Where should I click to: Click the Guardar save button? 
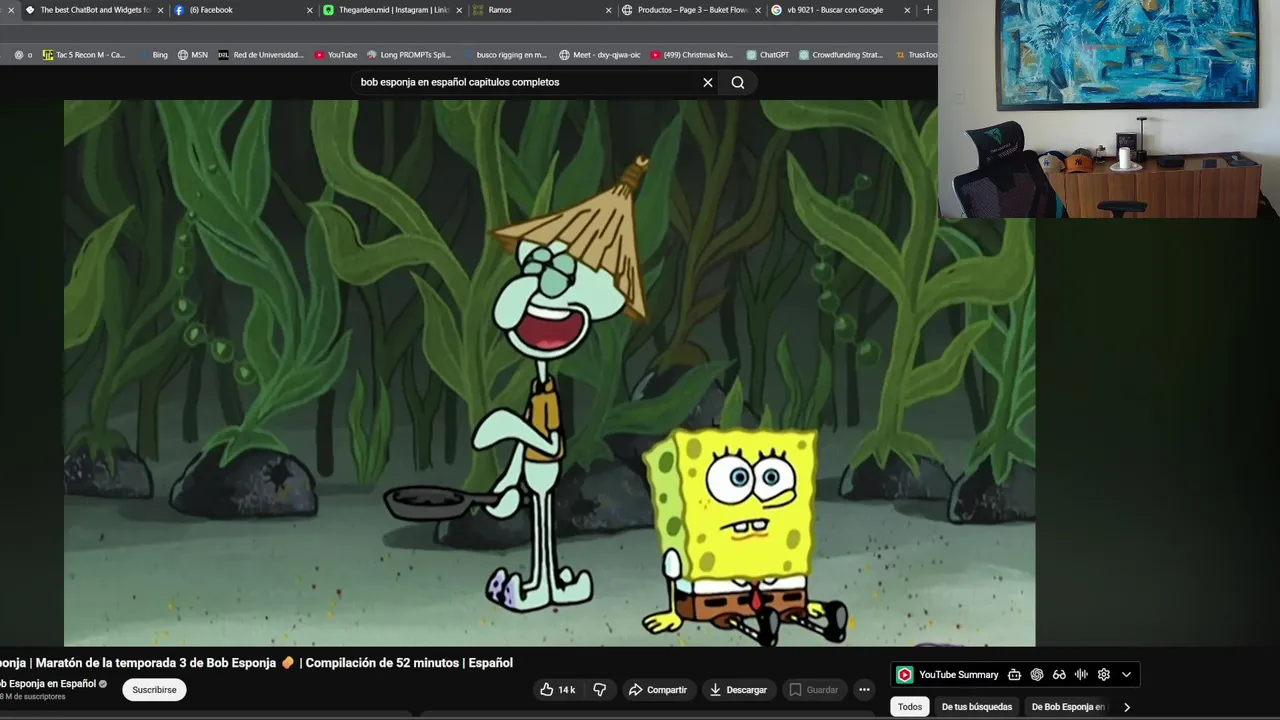813,690
